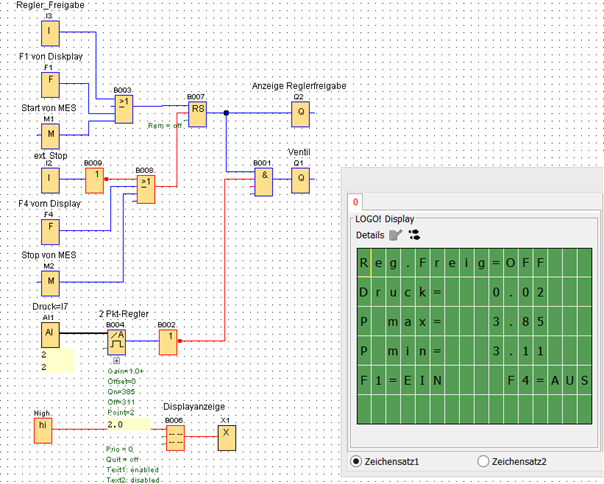This screenshot has height=484, width=604.
Task: Select the Zeichensatz1 radio button
Action: click(x=358, y=461)
